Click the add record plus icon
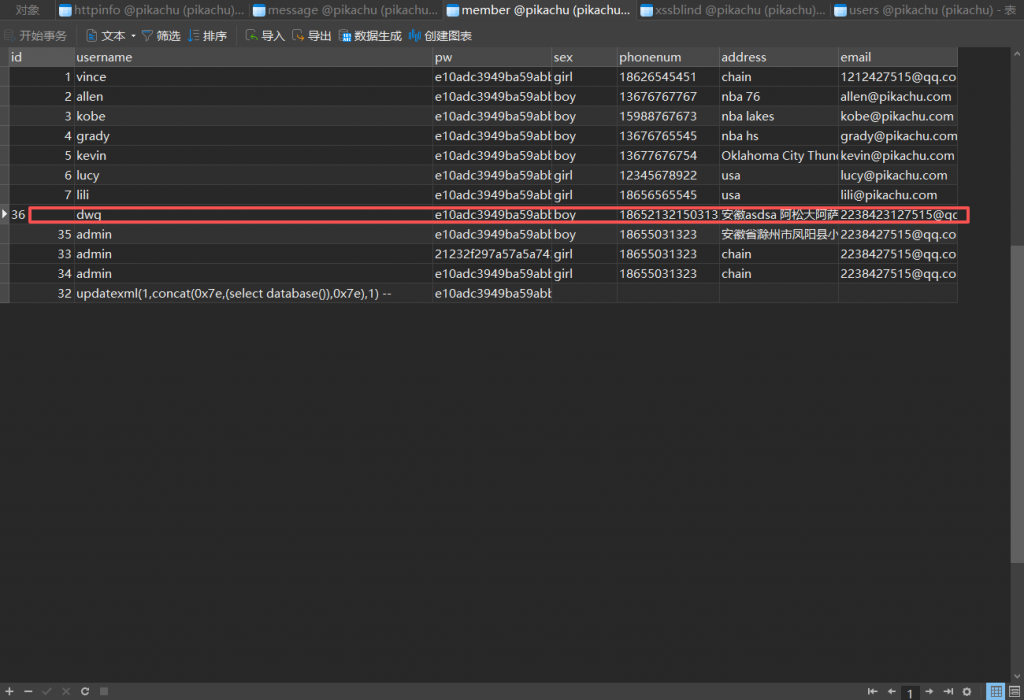 10,691
